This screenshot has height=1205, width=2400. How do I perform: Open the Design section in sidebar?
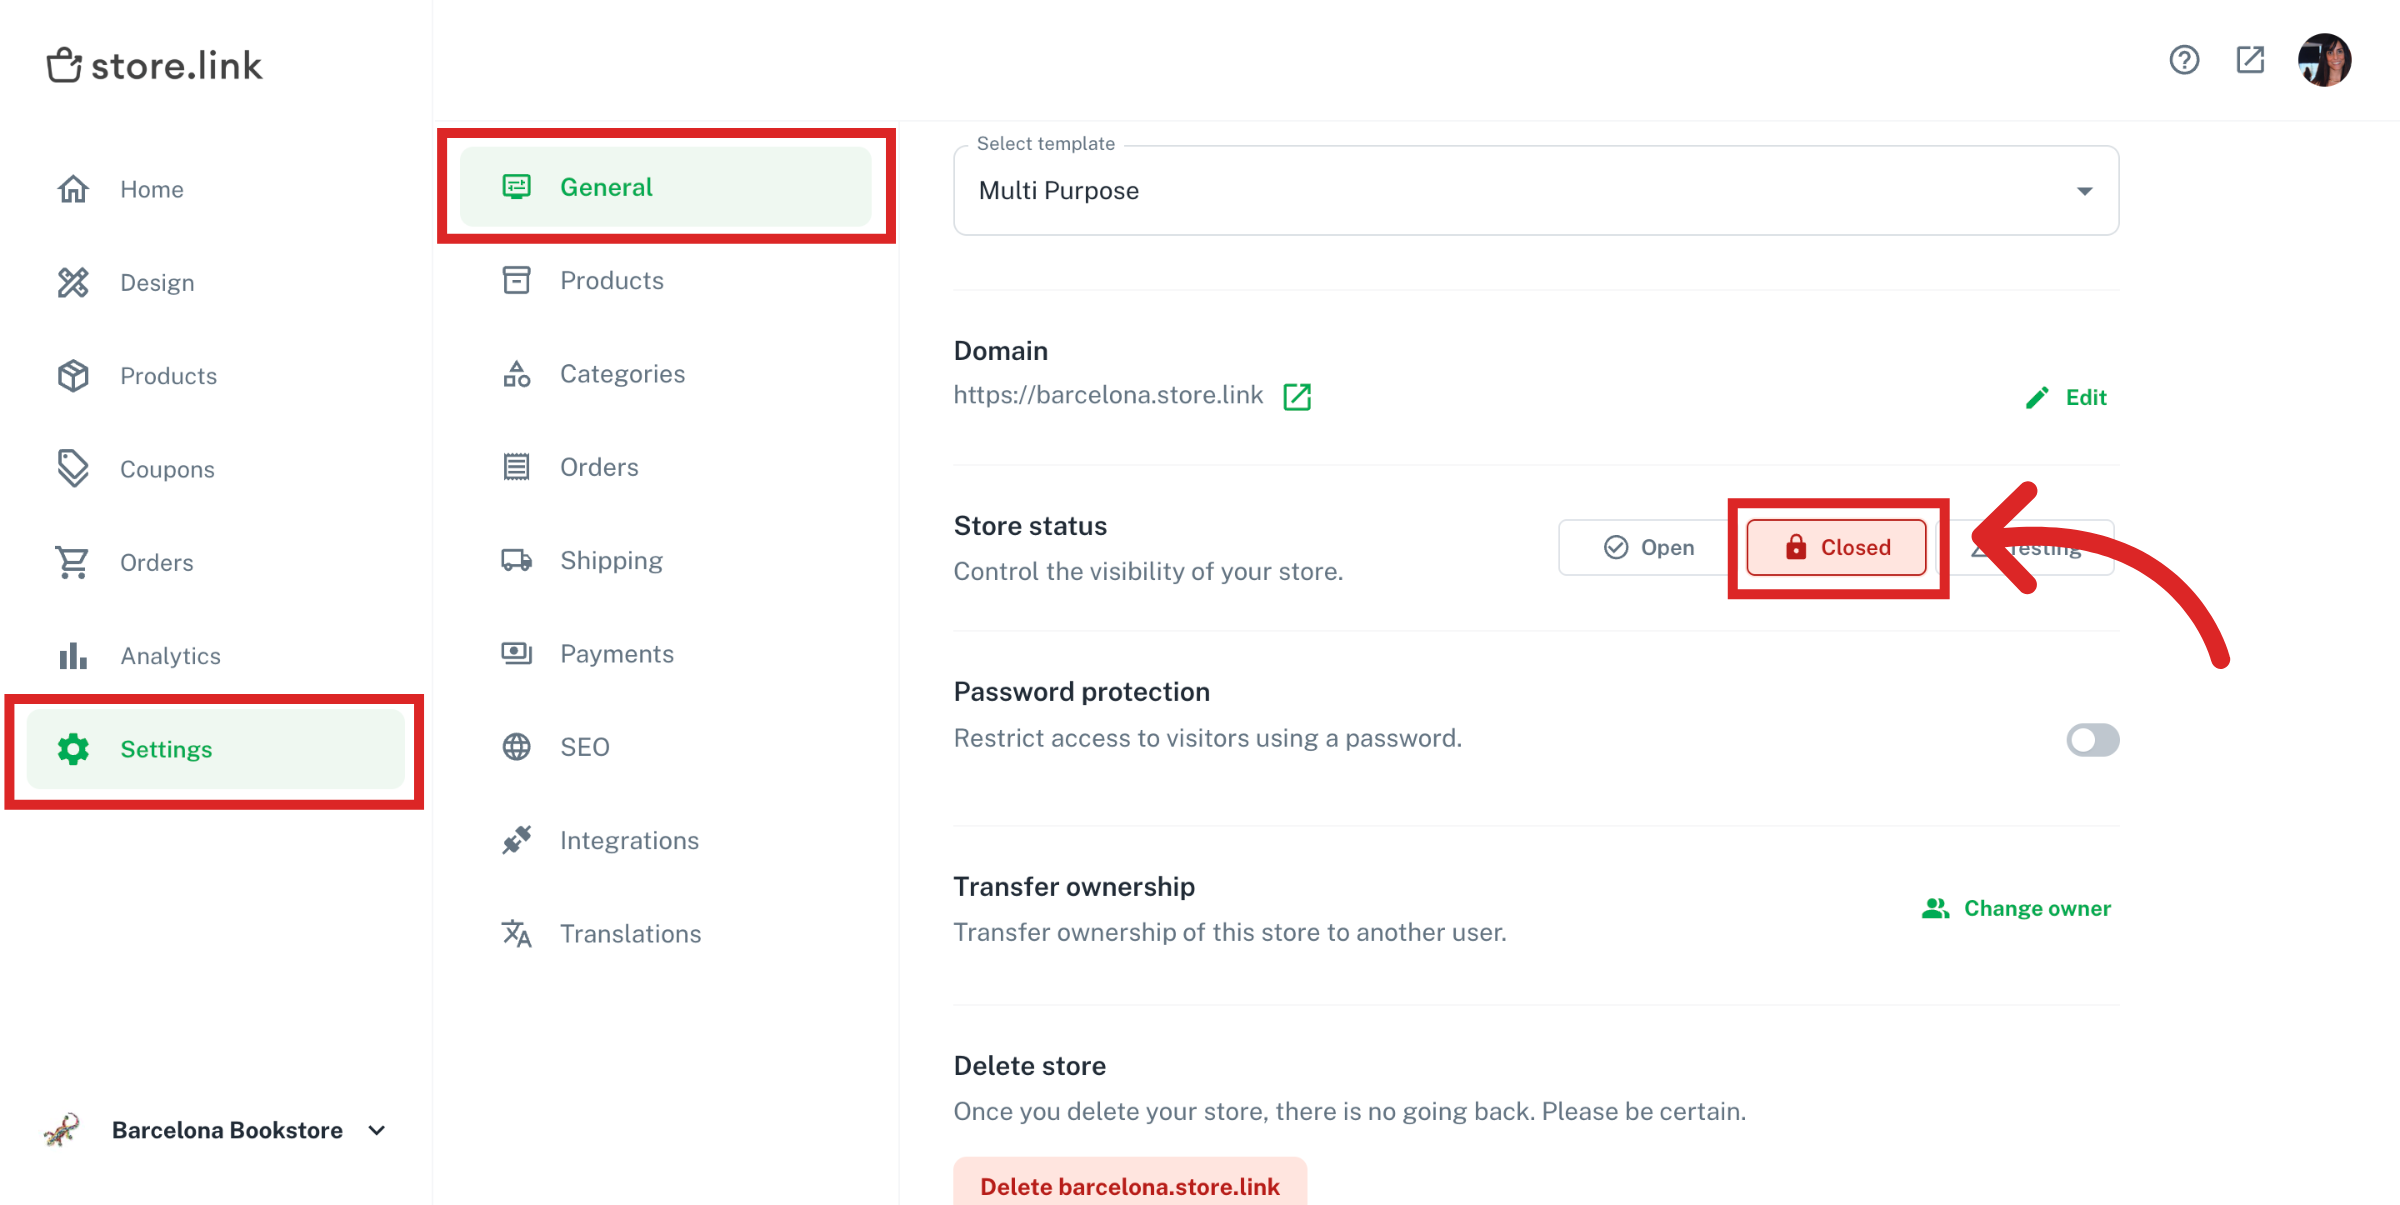(x=156, y=282)
